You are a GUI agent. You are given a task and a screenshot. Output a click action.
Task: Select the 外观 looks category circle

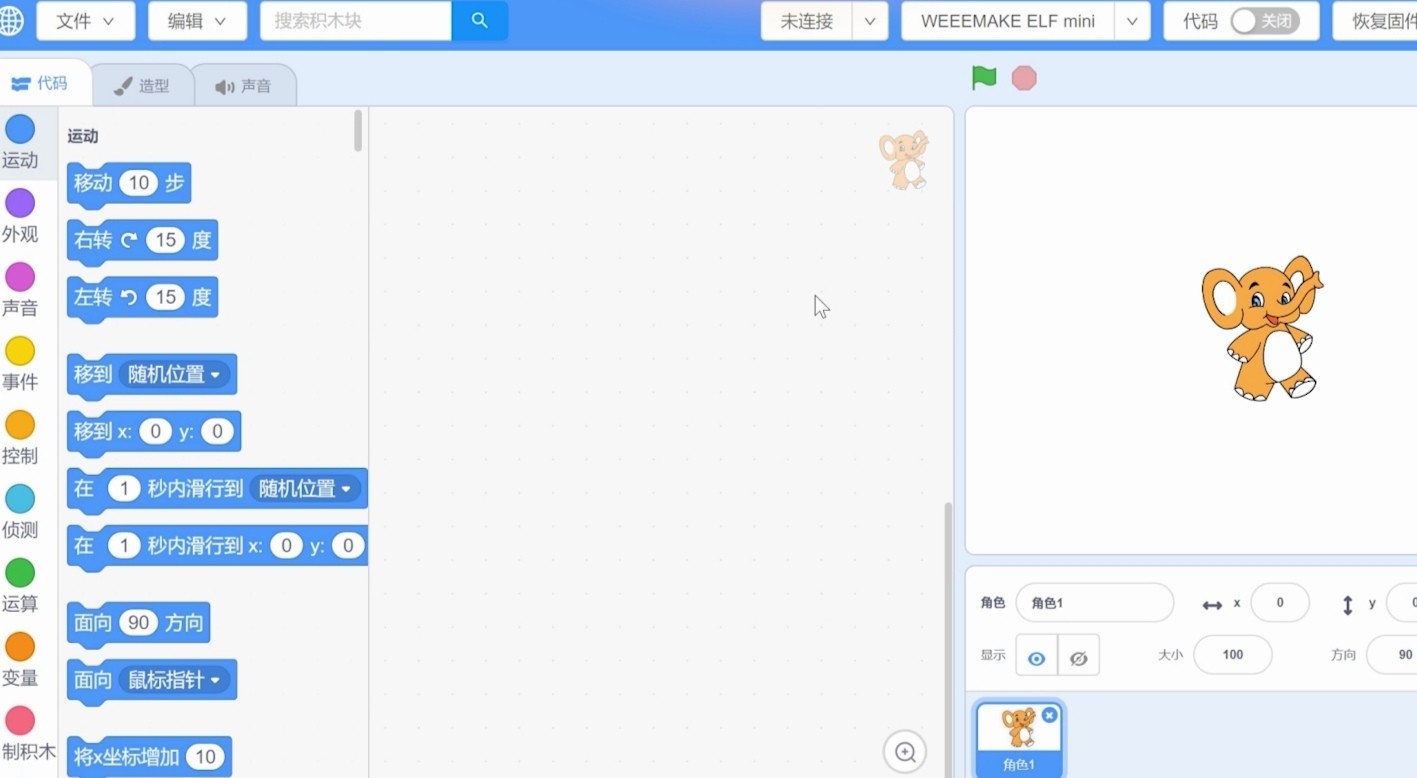pos(20,203)
